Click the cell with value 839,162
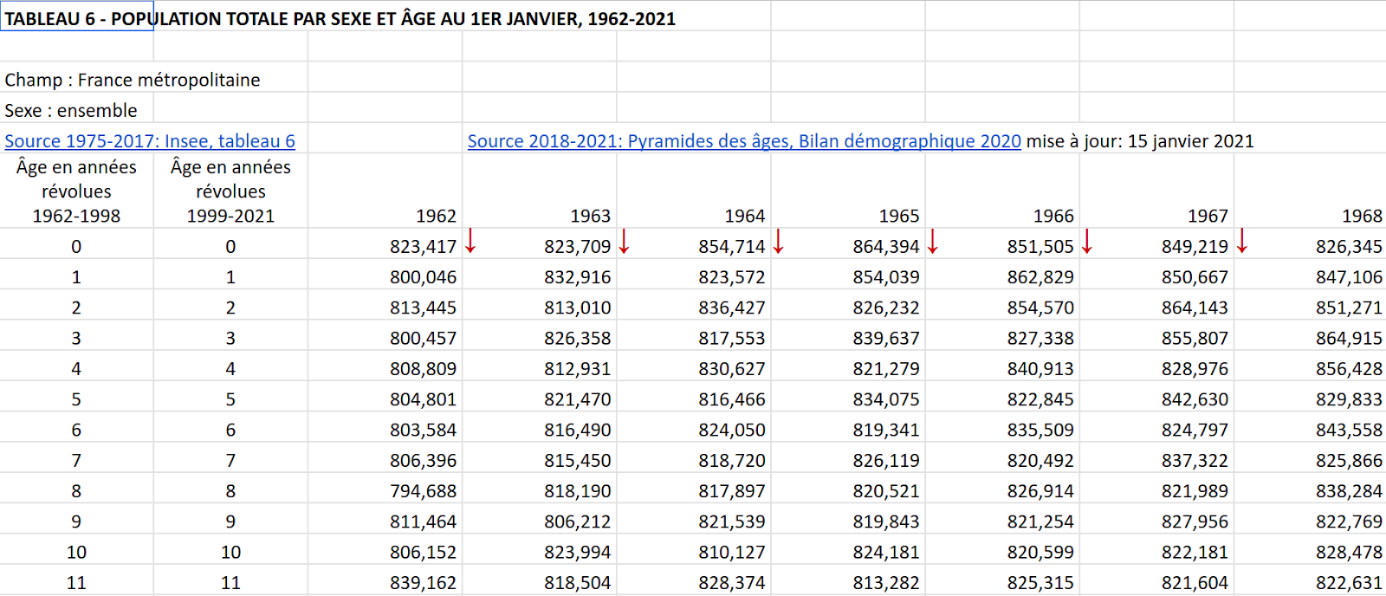This screenshot has width=1386, height=596. point(385,582)
